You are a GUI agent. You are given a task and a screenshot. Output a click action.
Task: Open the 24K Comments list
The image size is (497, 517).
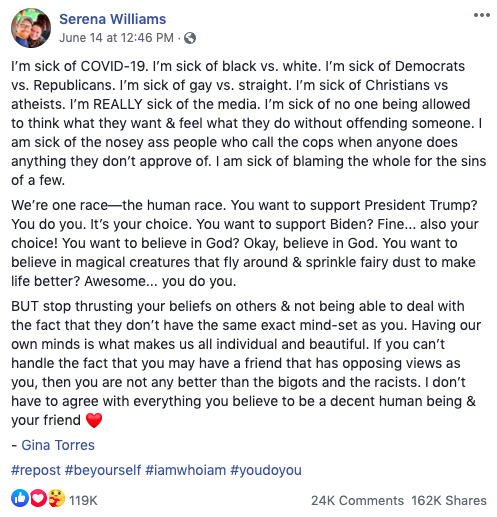[357, 500]
